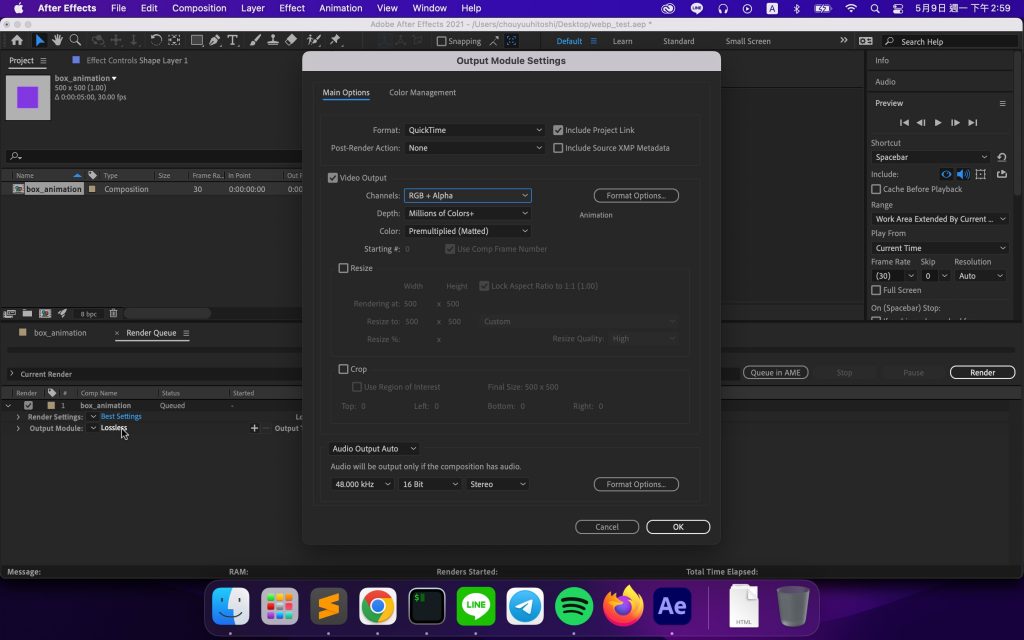Screen dimensions: 1024x640
Task: Open the Channels dropdown showing RGB + Alpha
Action: (x=467, y=196)
